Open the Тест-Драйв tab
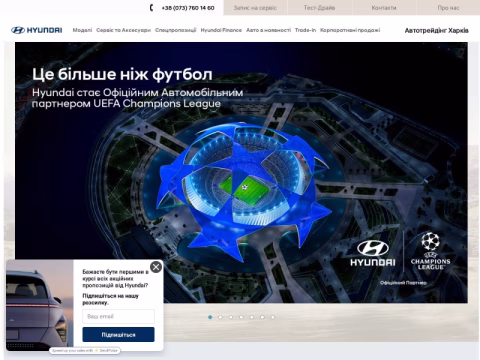The height and width of the screenshot is (360, 480). [x=319, y=8]
